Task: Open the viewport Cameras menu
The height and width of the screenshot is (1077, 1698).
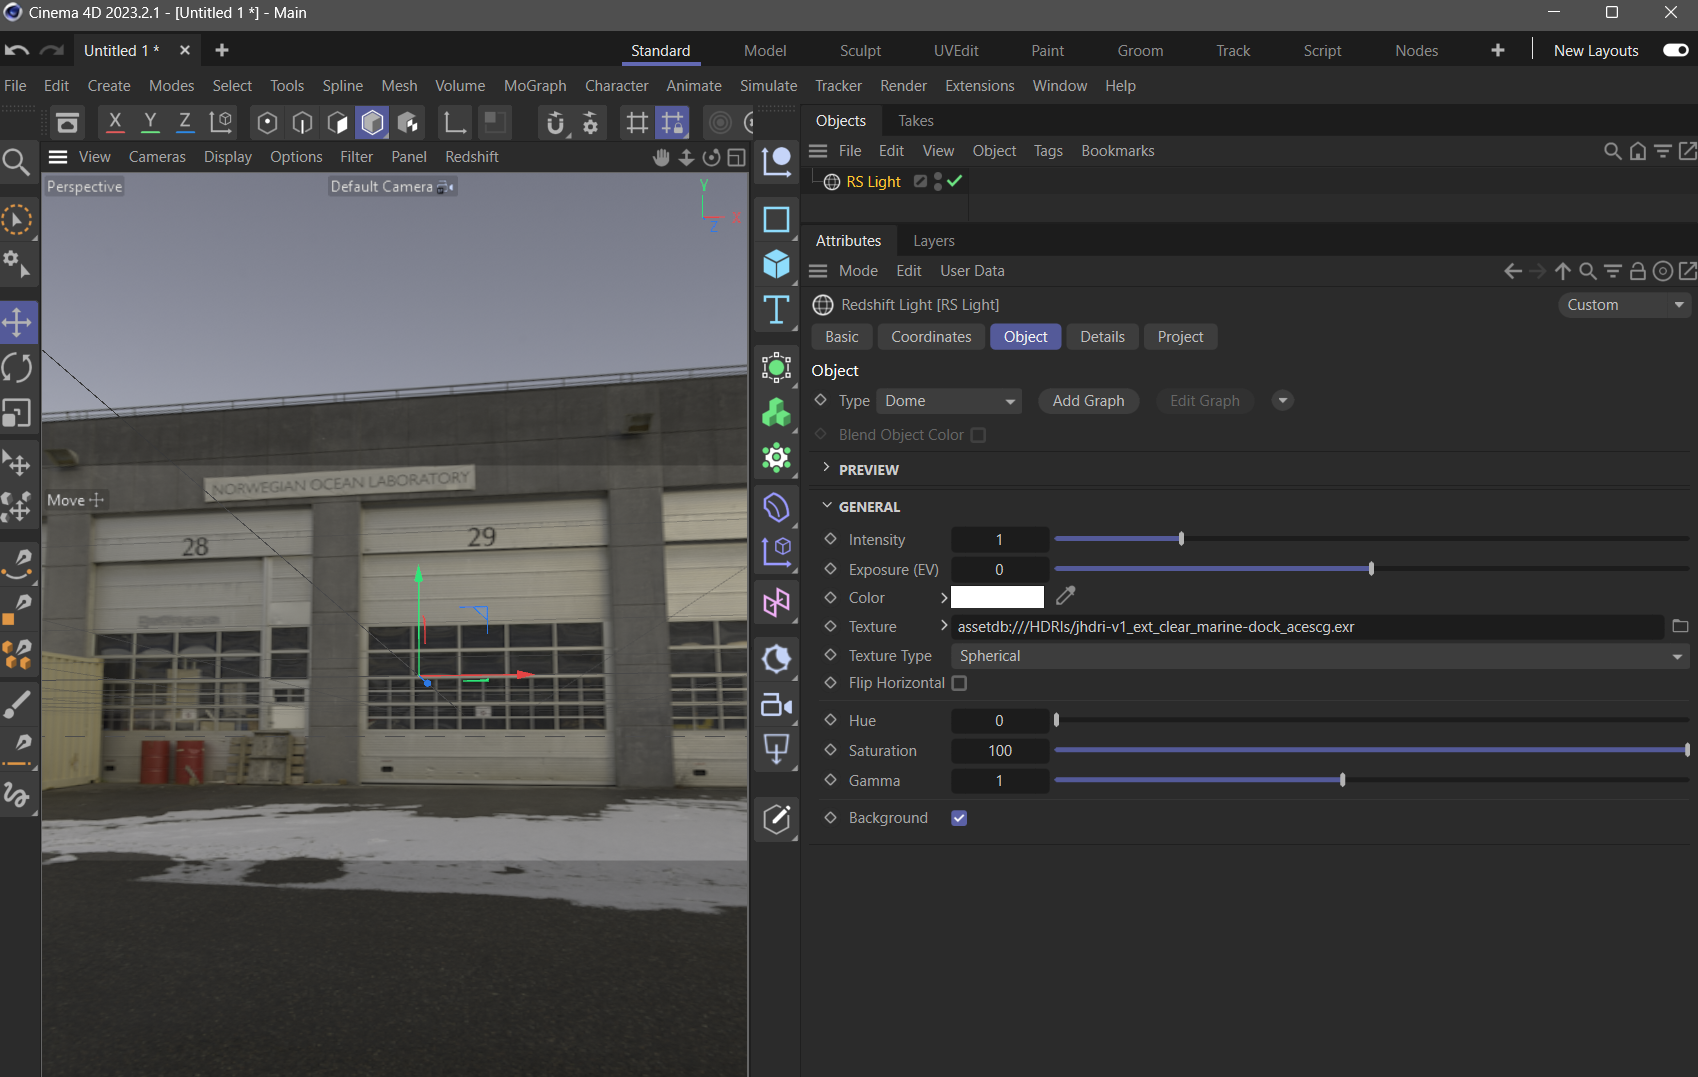Action: pos(157,157)
